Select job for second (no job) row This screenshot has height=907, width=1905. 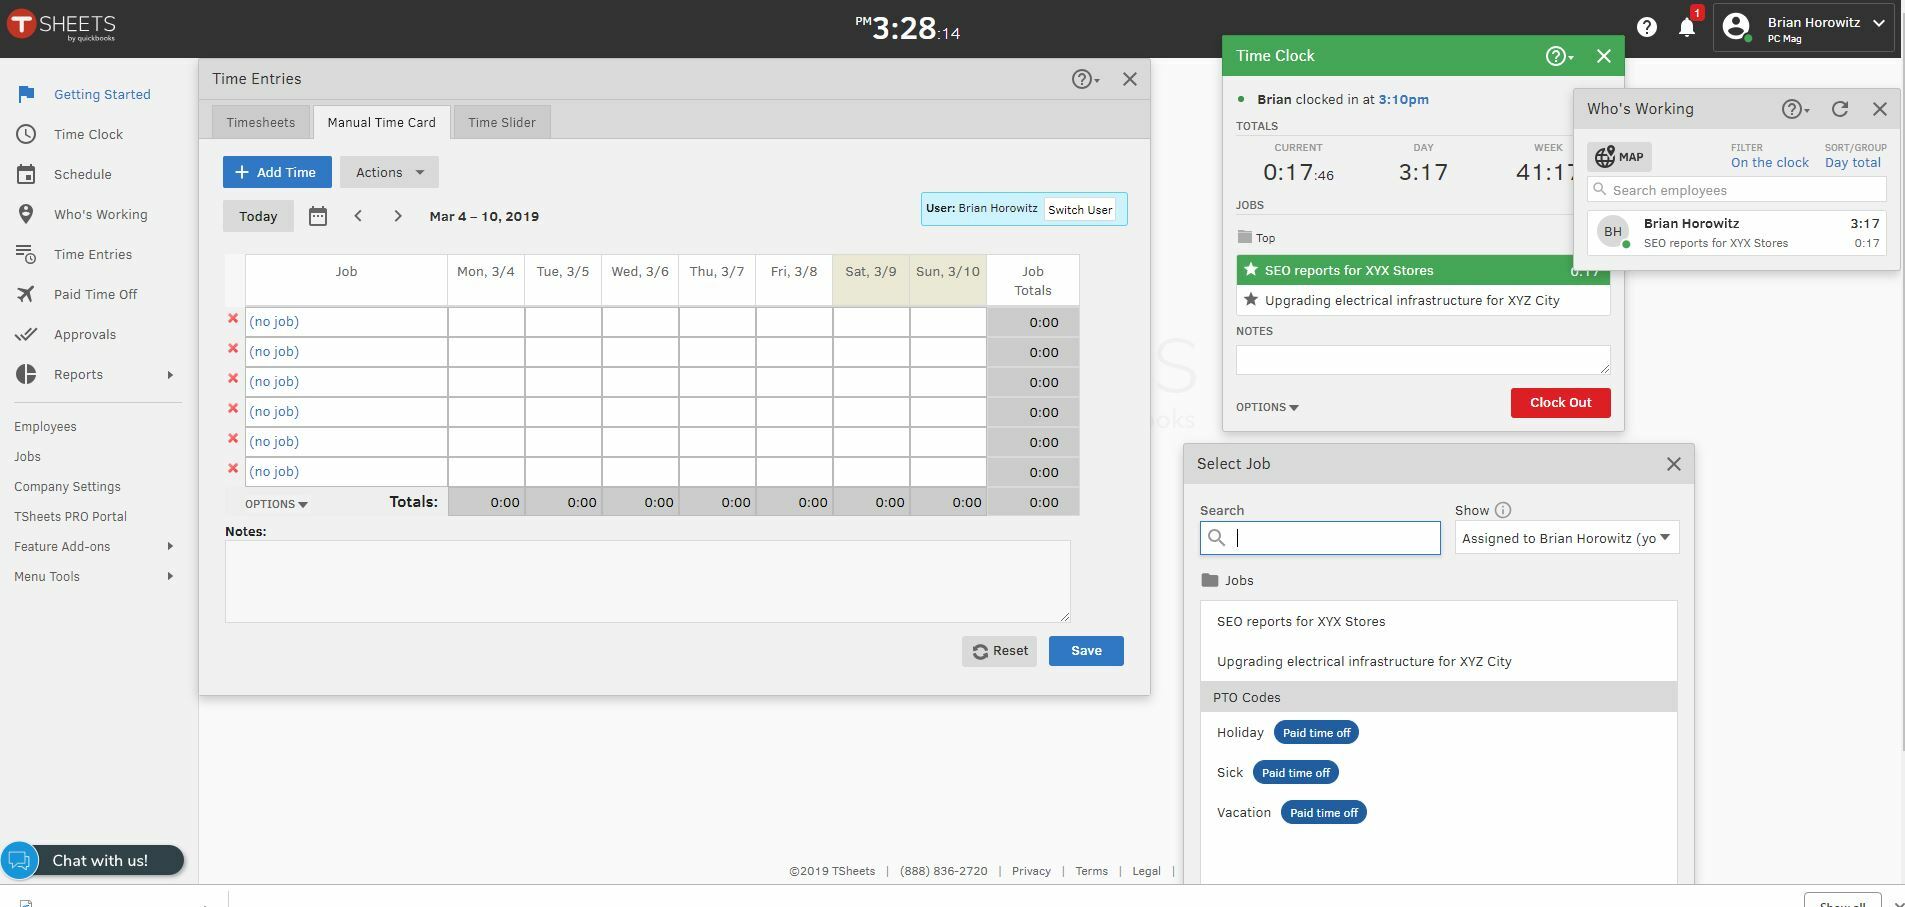274,352
